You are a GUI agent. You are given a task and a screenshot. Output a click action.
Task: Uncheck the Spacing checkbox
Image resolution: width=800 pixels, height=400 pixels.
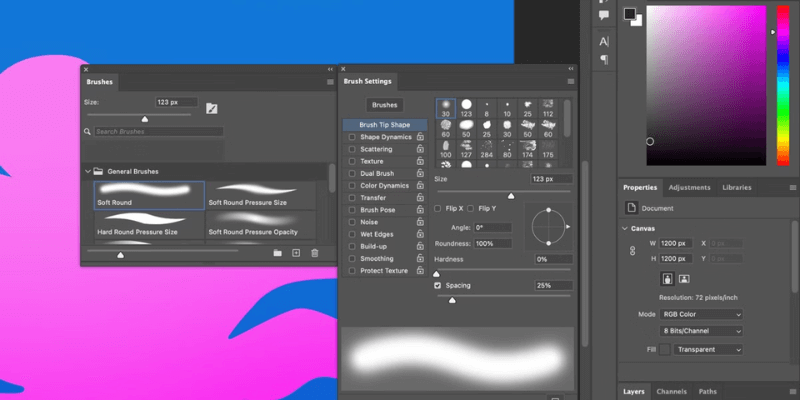point(438,286)
